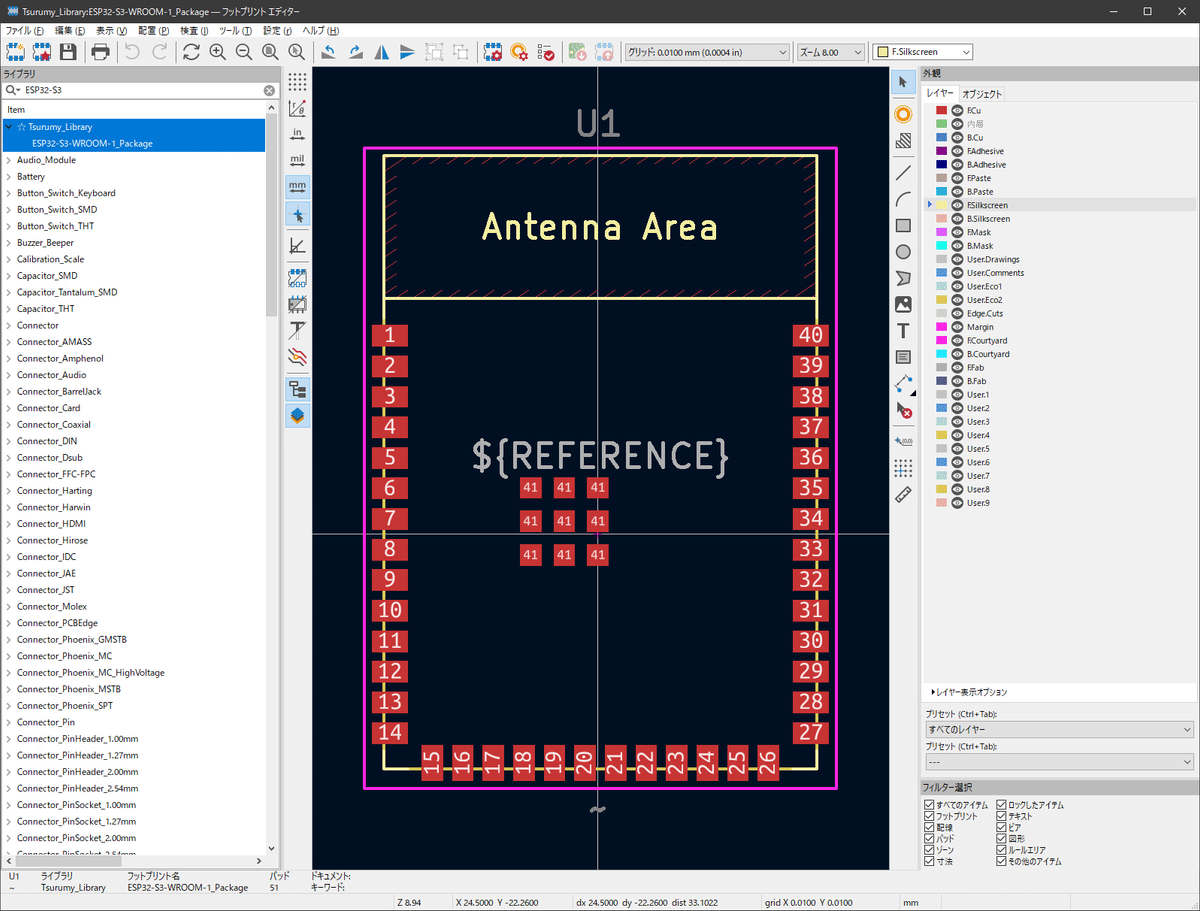Pick the Add Pad tool

tap(903, 115)
